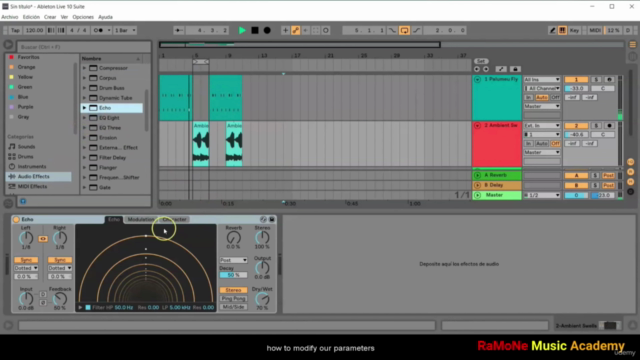Save Echo preset disk icon
The image size is (640, 360).
pyautogui.click(x=272, y=220)
